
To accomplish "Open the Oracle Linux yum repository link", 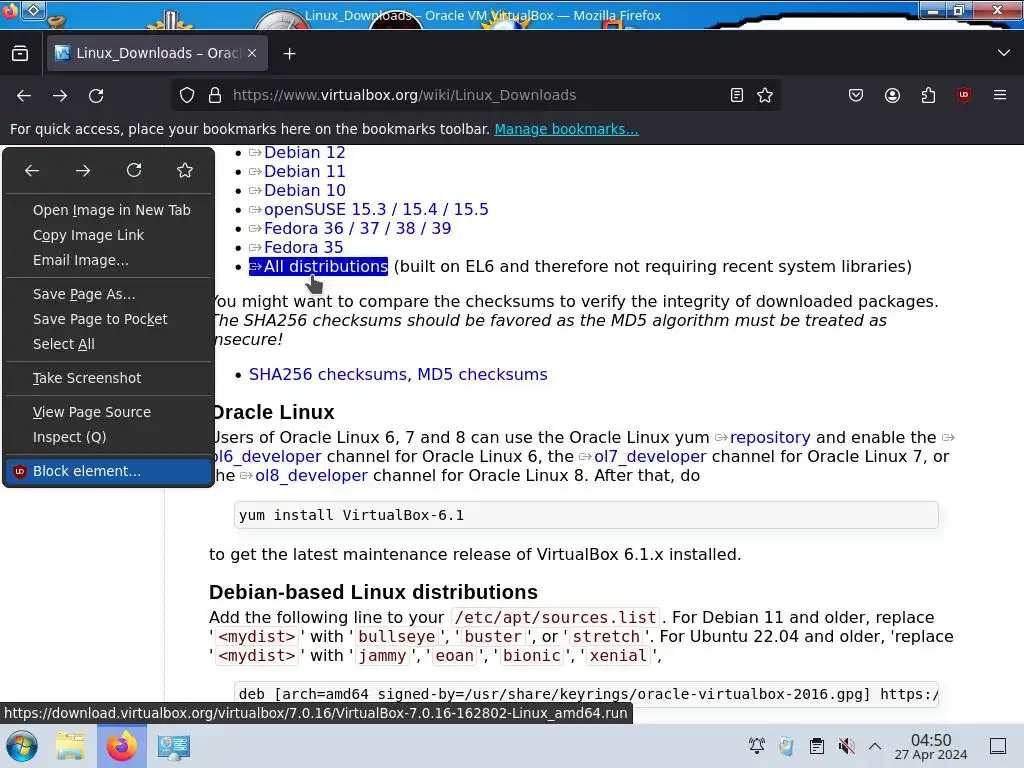I will point(770,437).
